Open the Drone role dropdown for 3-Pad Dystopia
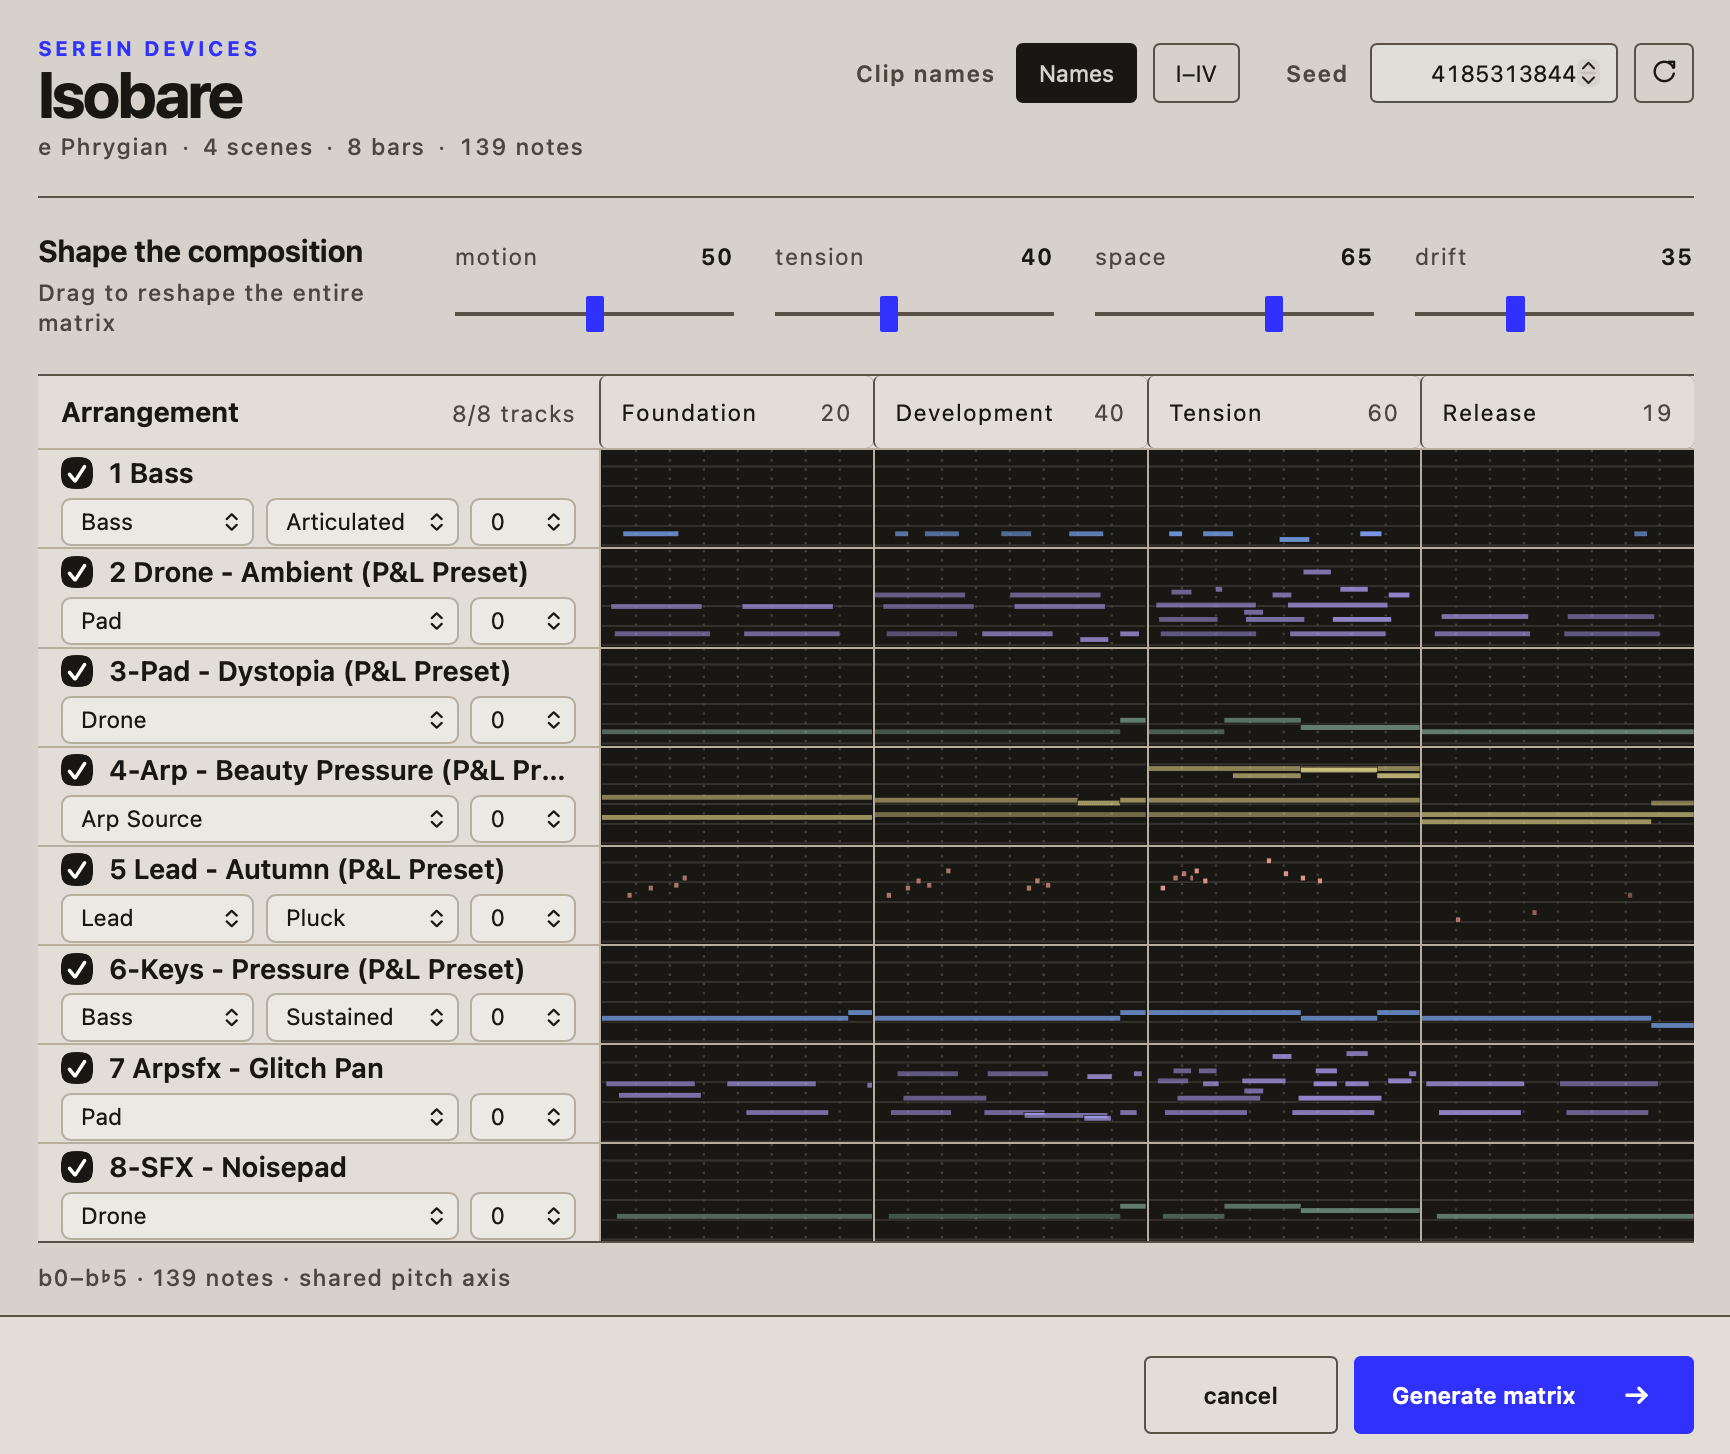The height and width of the screenshot is (1454, 1730). pyautogui.click(x=260, y=720)
